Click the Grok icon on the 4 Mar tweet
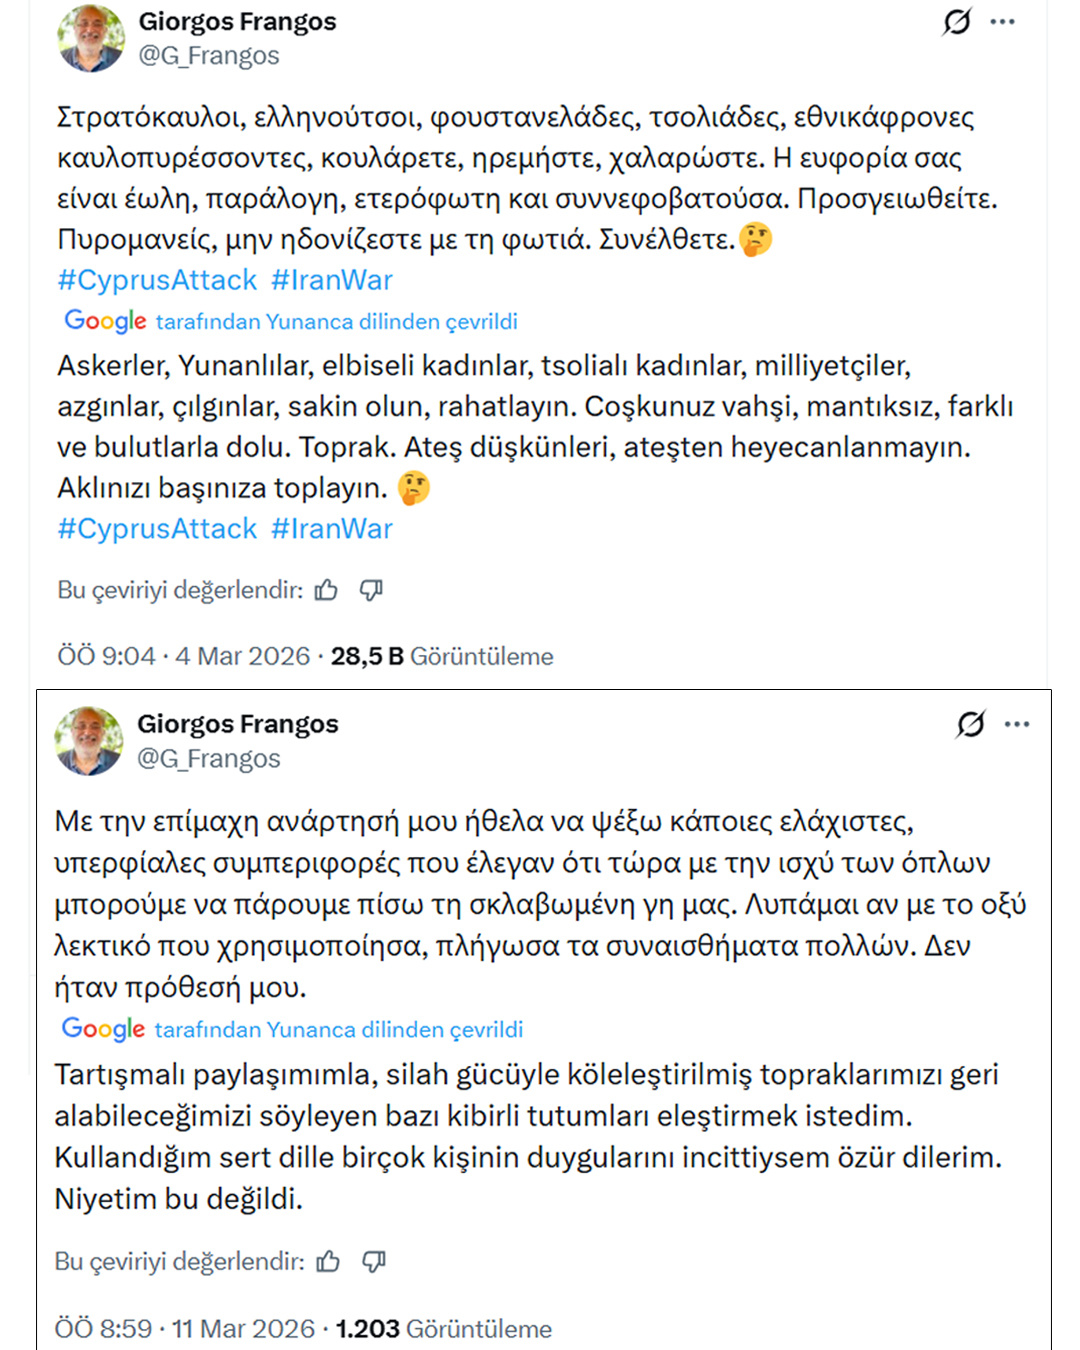Screen dimensions: 1080x1350 click(x=957, y=22)
